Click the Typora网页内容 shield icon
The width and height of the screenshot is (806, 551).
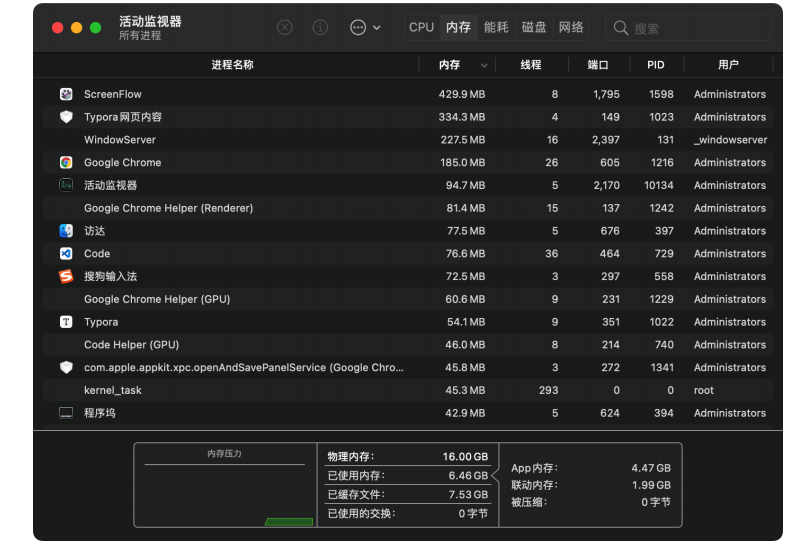(66, 117)
